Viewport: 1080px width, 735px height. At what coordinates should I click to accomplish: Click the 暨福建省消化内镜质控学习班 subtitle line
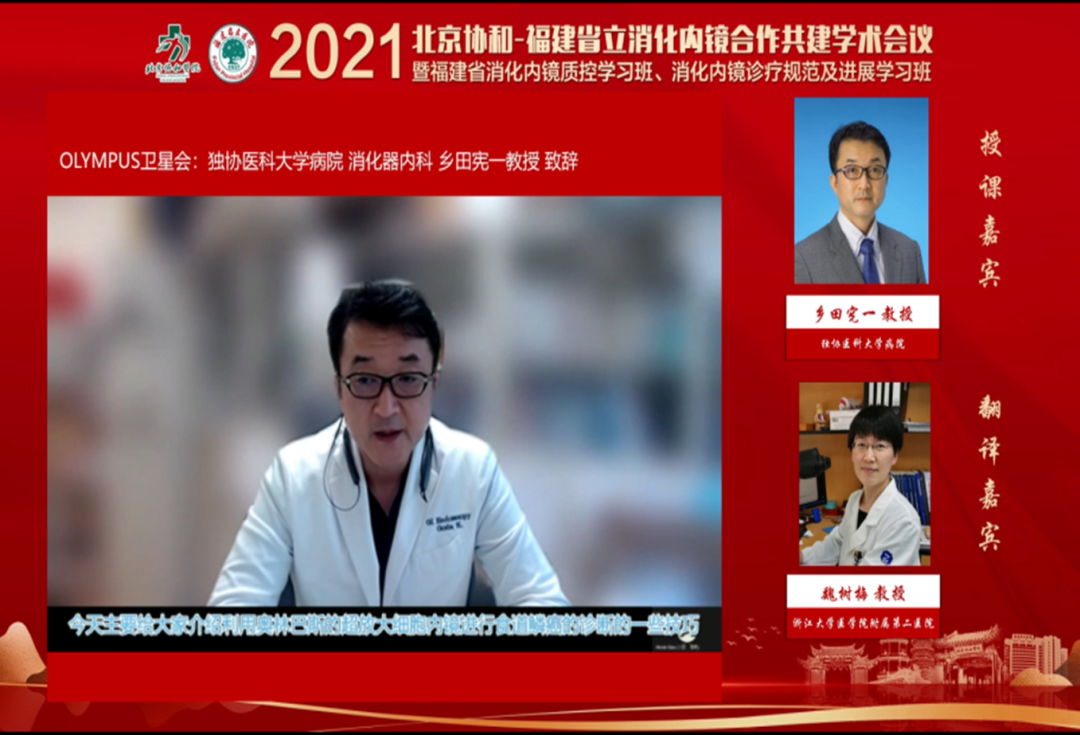click(672, 72)
